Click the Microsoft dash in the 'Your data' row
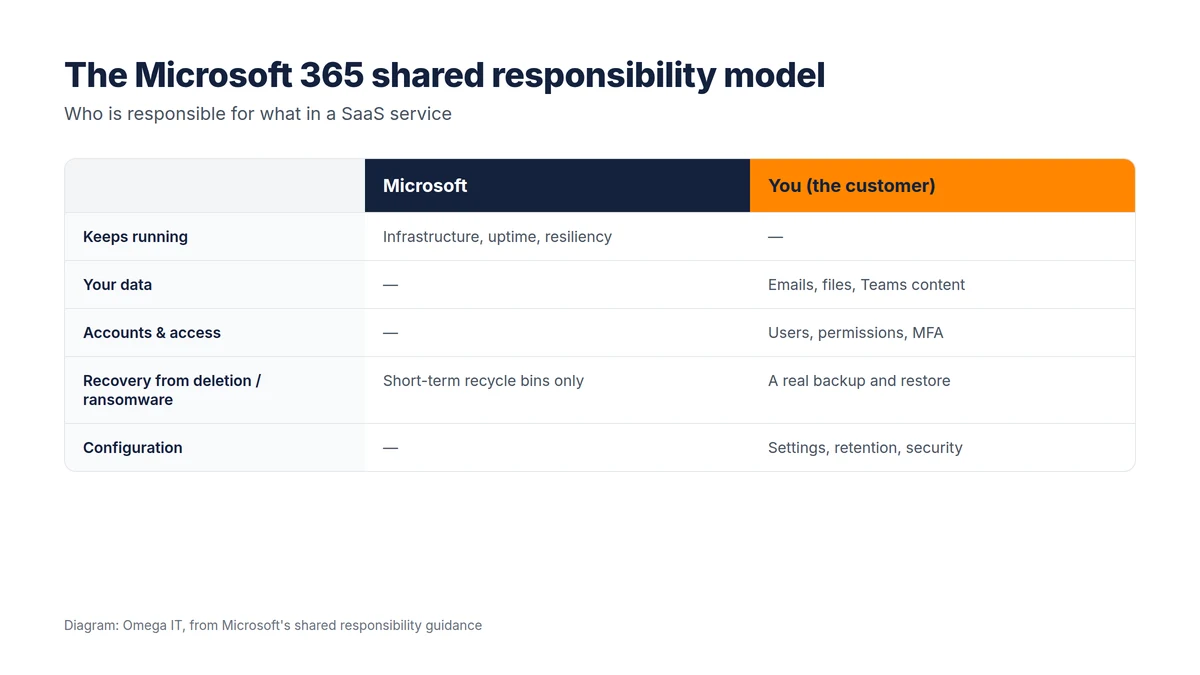 tap(390, 285)
